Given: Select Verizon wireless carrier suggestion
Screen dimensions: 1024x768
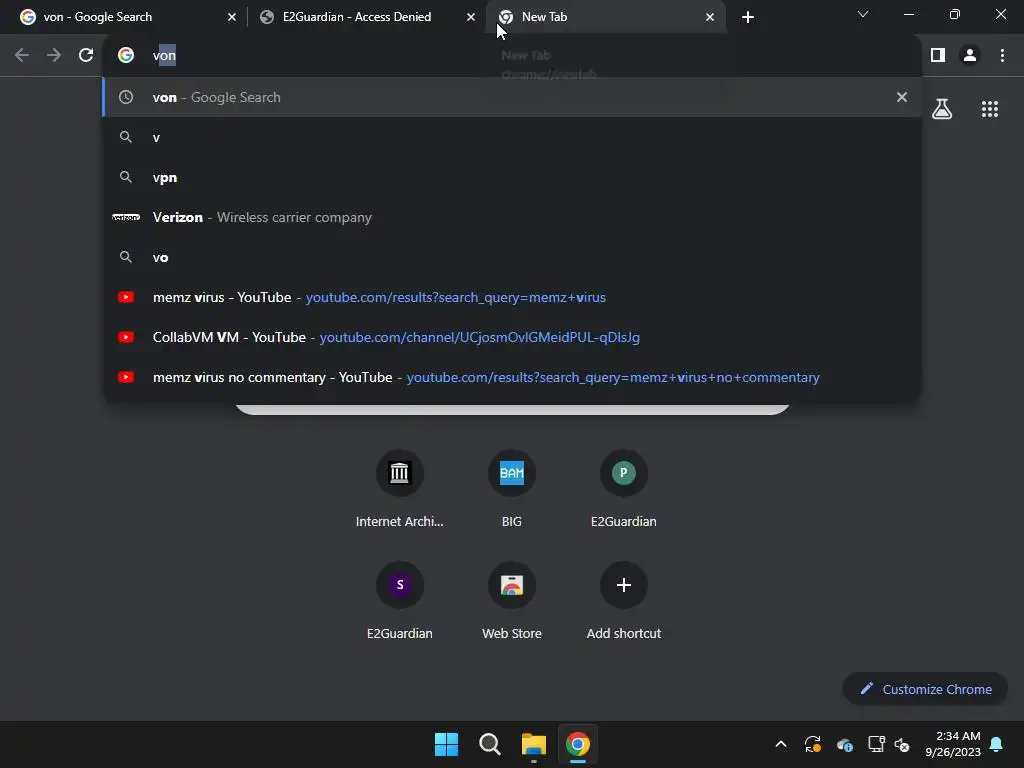Looking at the screenshot, I should click(x=512, y=217).
